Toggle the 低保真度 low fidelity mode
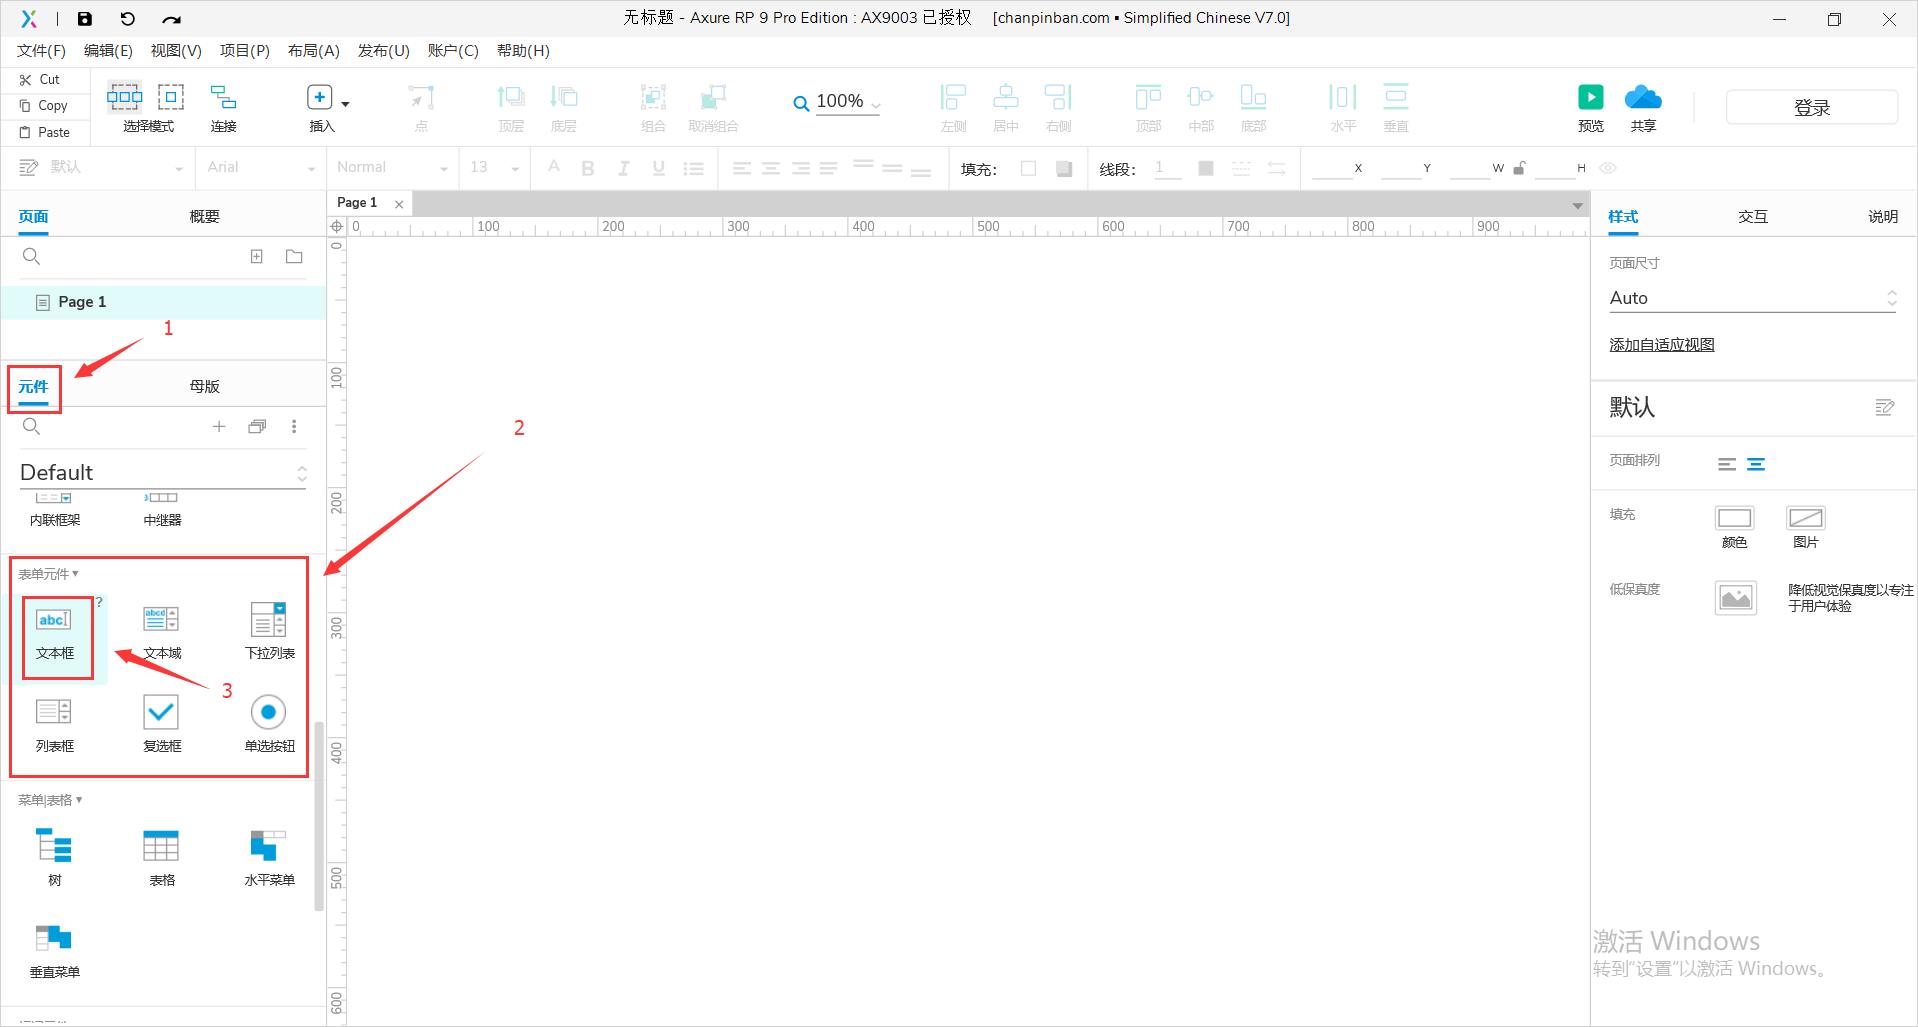Screen dimensions: 1918x1027 coord(1736,598)
